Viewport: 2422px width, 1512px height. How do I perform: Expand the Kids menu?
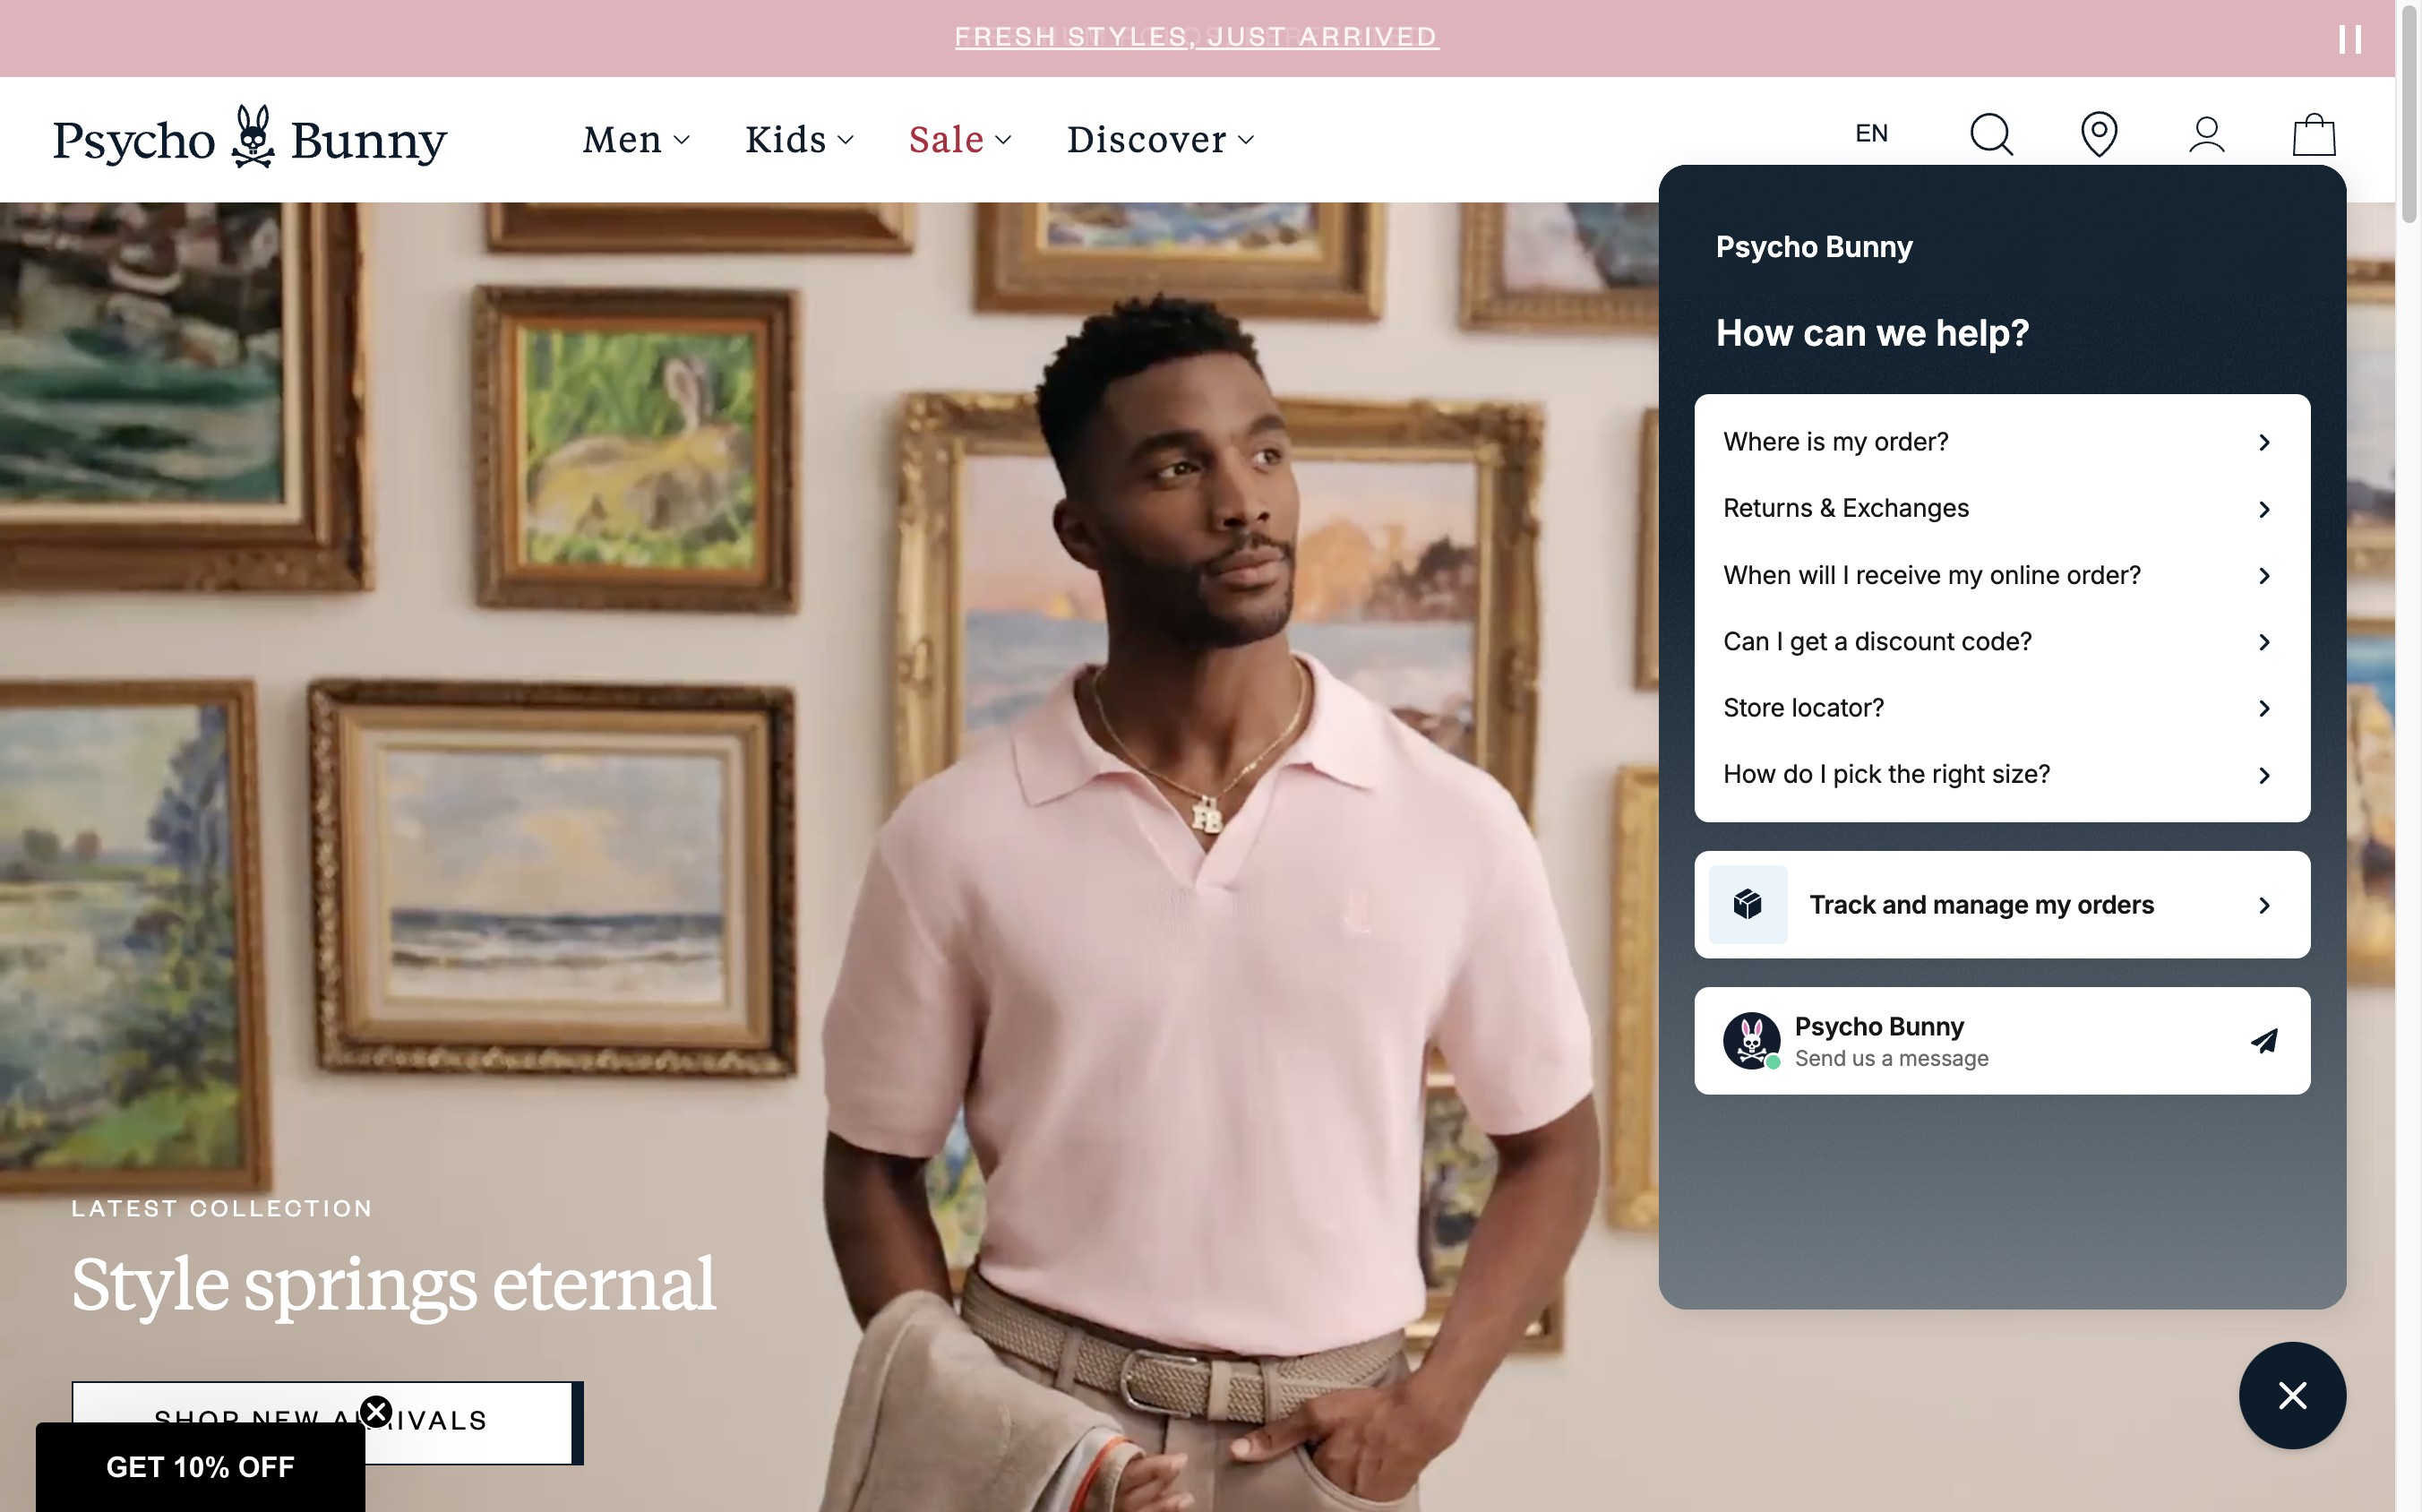tap(799, 139)
